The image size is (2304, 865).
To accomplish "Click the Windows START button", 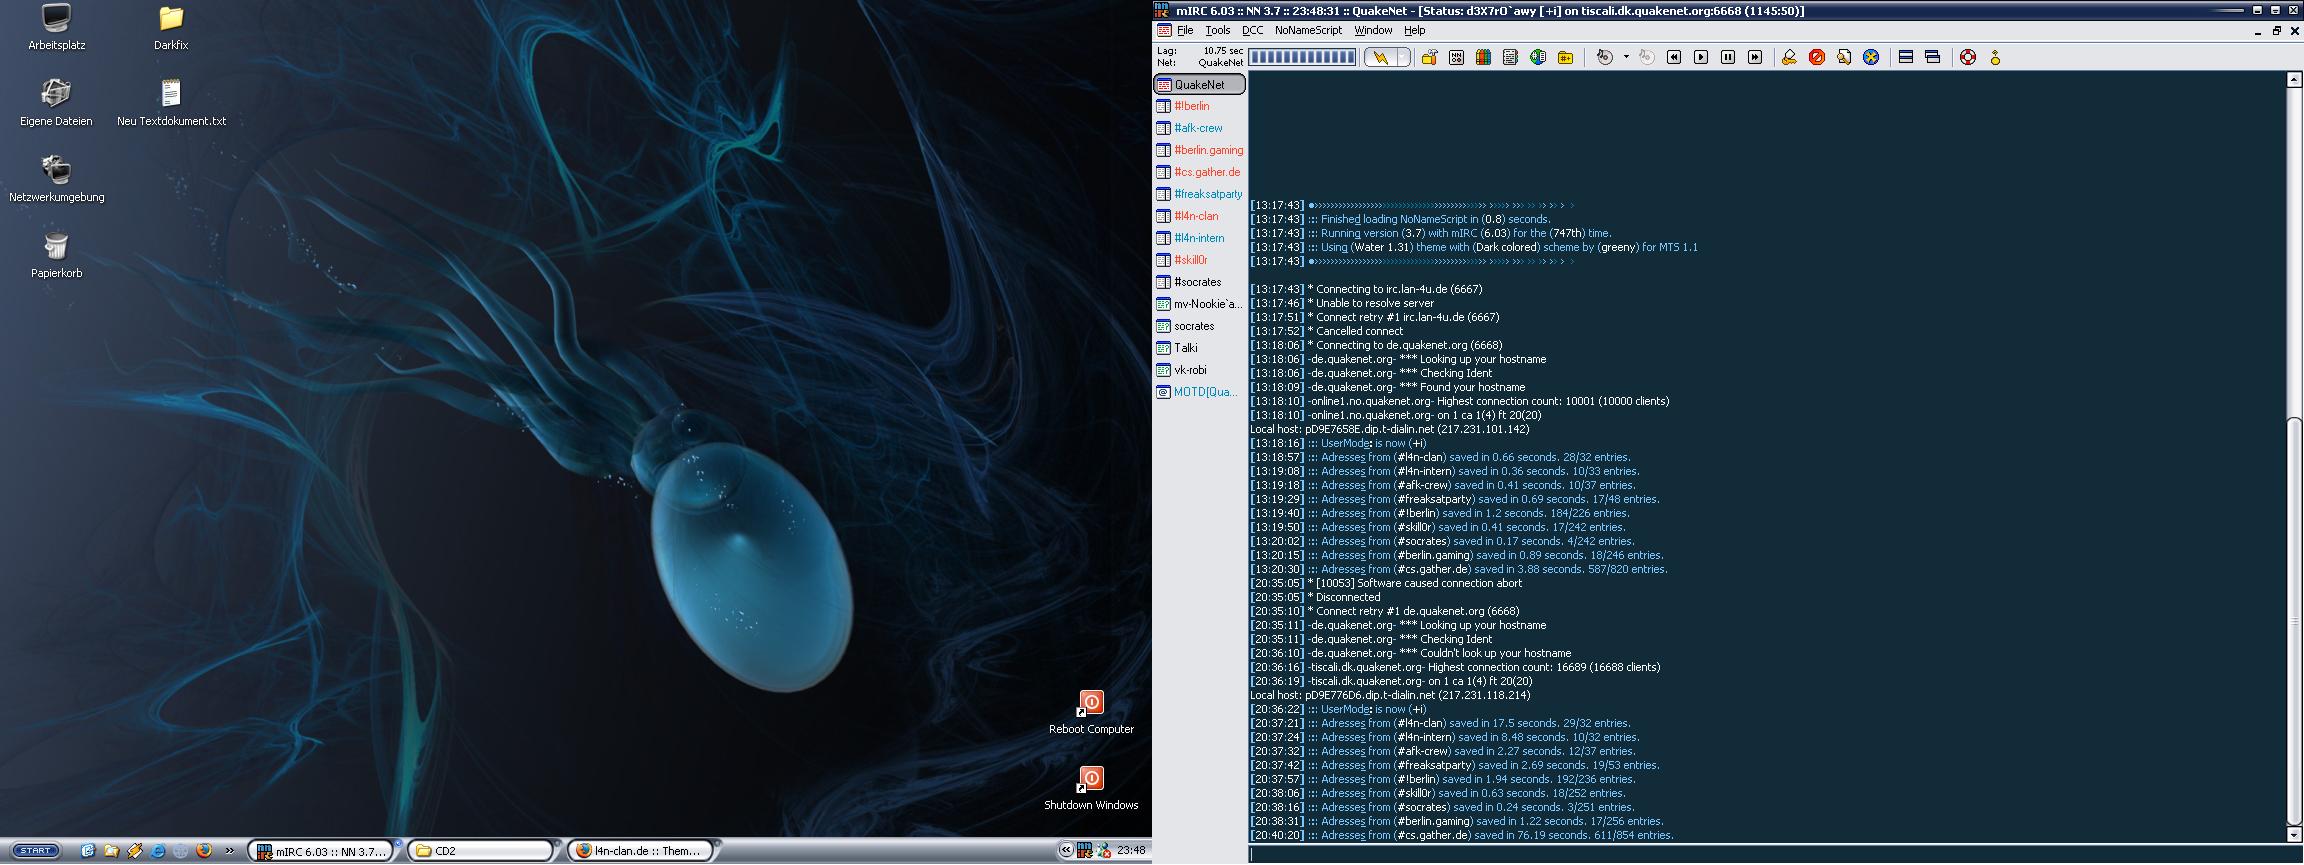I will click(x=36, y=851).
